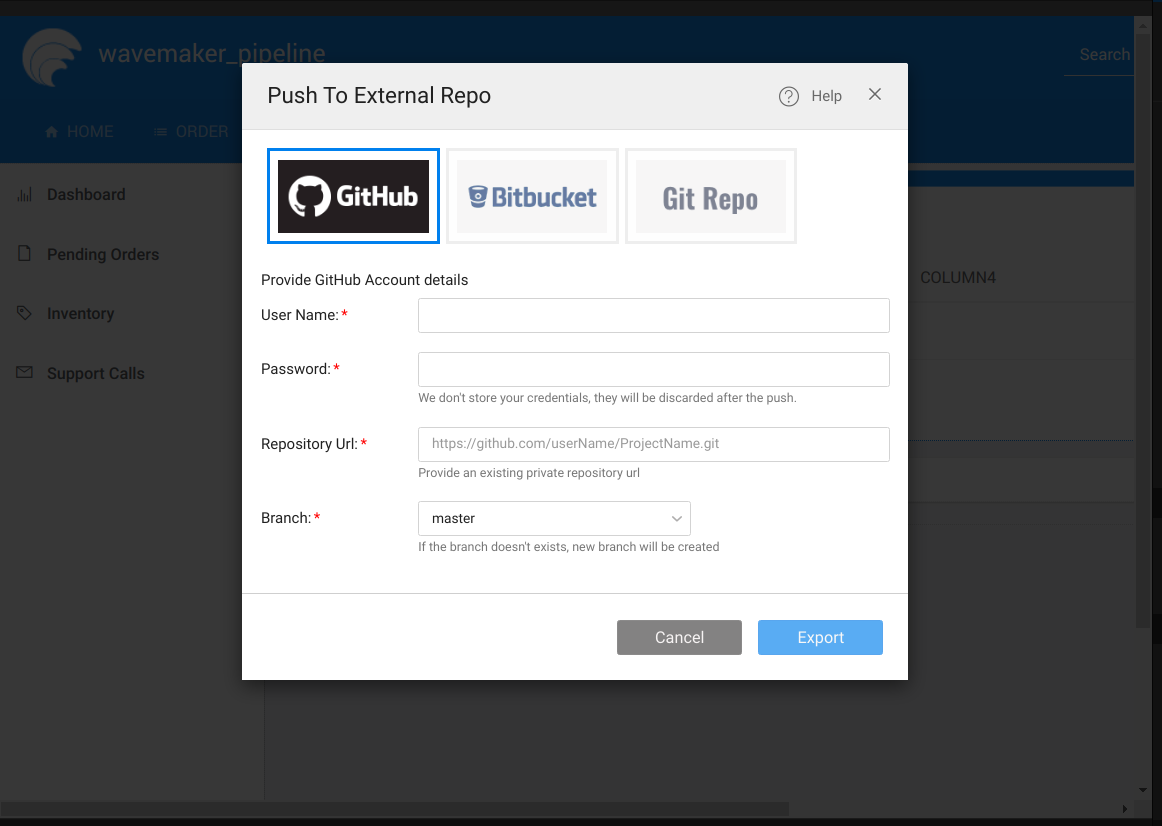The height and width of the screenshot is (826, 1162).
Task: Cancel the push to external repo
Action: [679, 637]
